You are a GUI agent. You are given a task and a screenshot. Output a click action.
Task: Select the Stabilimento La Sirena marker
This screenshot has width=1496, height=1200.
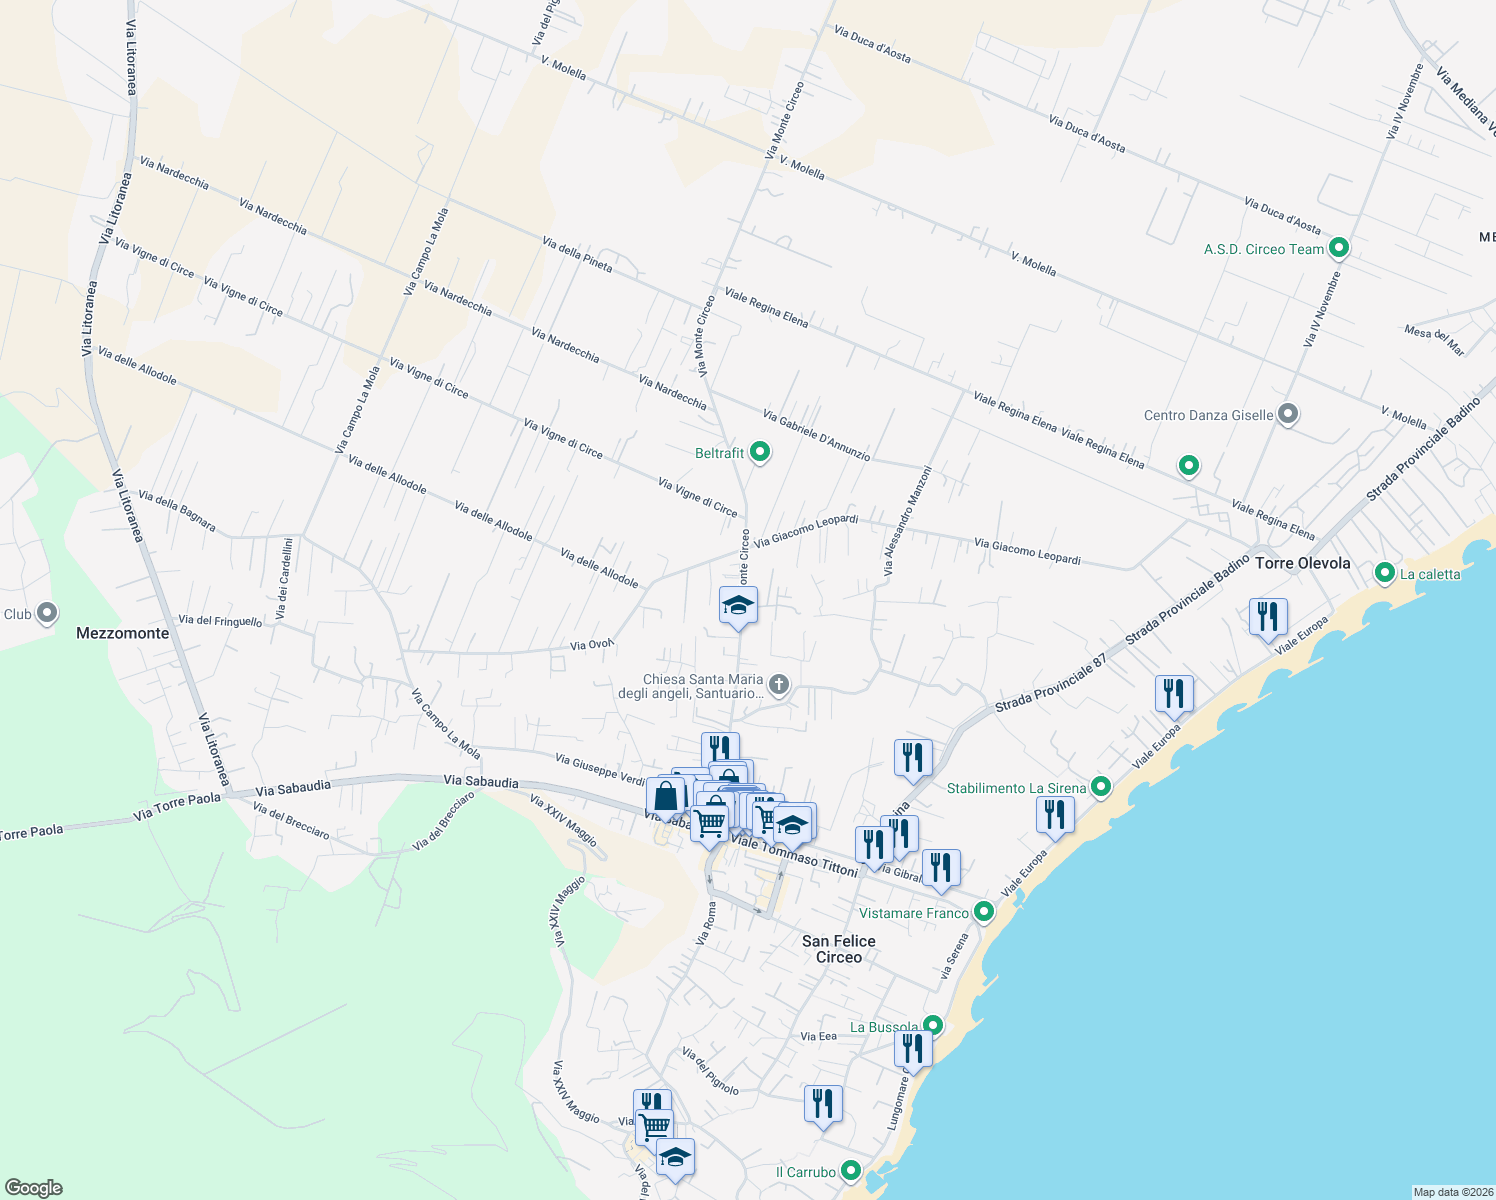point(1100,787)
